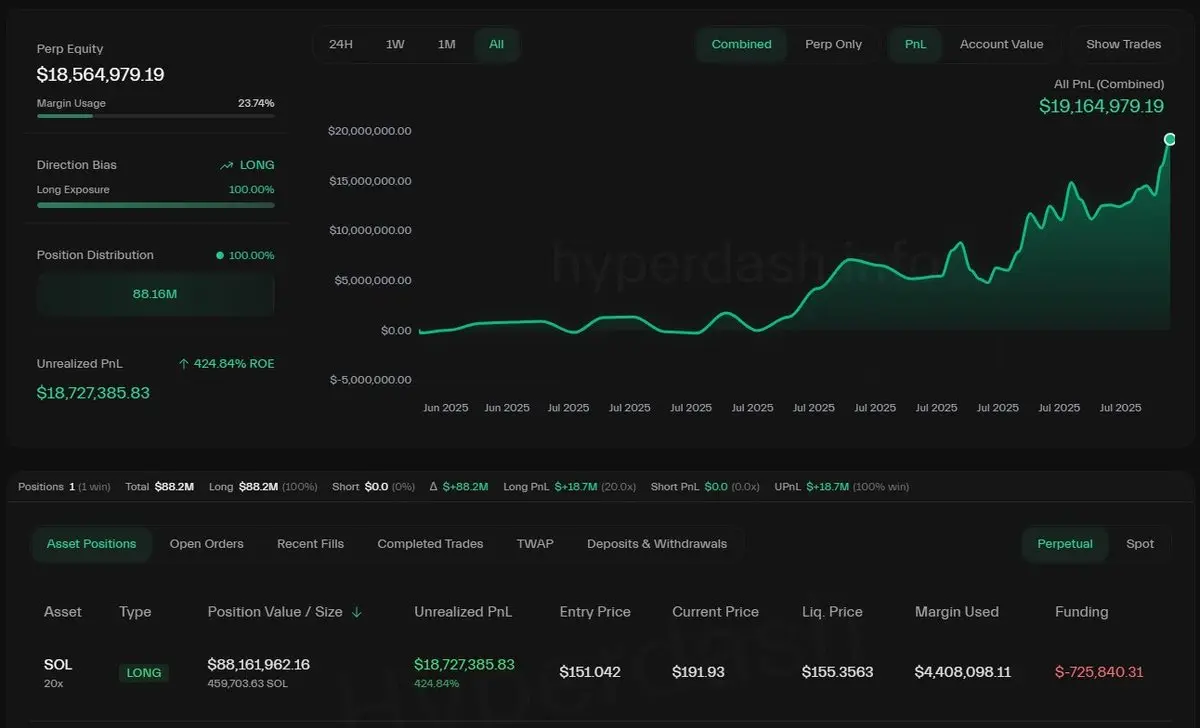
Task: Click the Positions 1 (1 win) summary
Action: coord(65,487)
